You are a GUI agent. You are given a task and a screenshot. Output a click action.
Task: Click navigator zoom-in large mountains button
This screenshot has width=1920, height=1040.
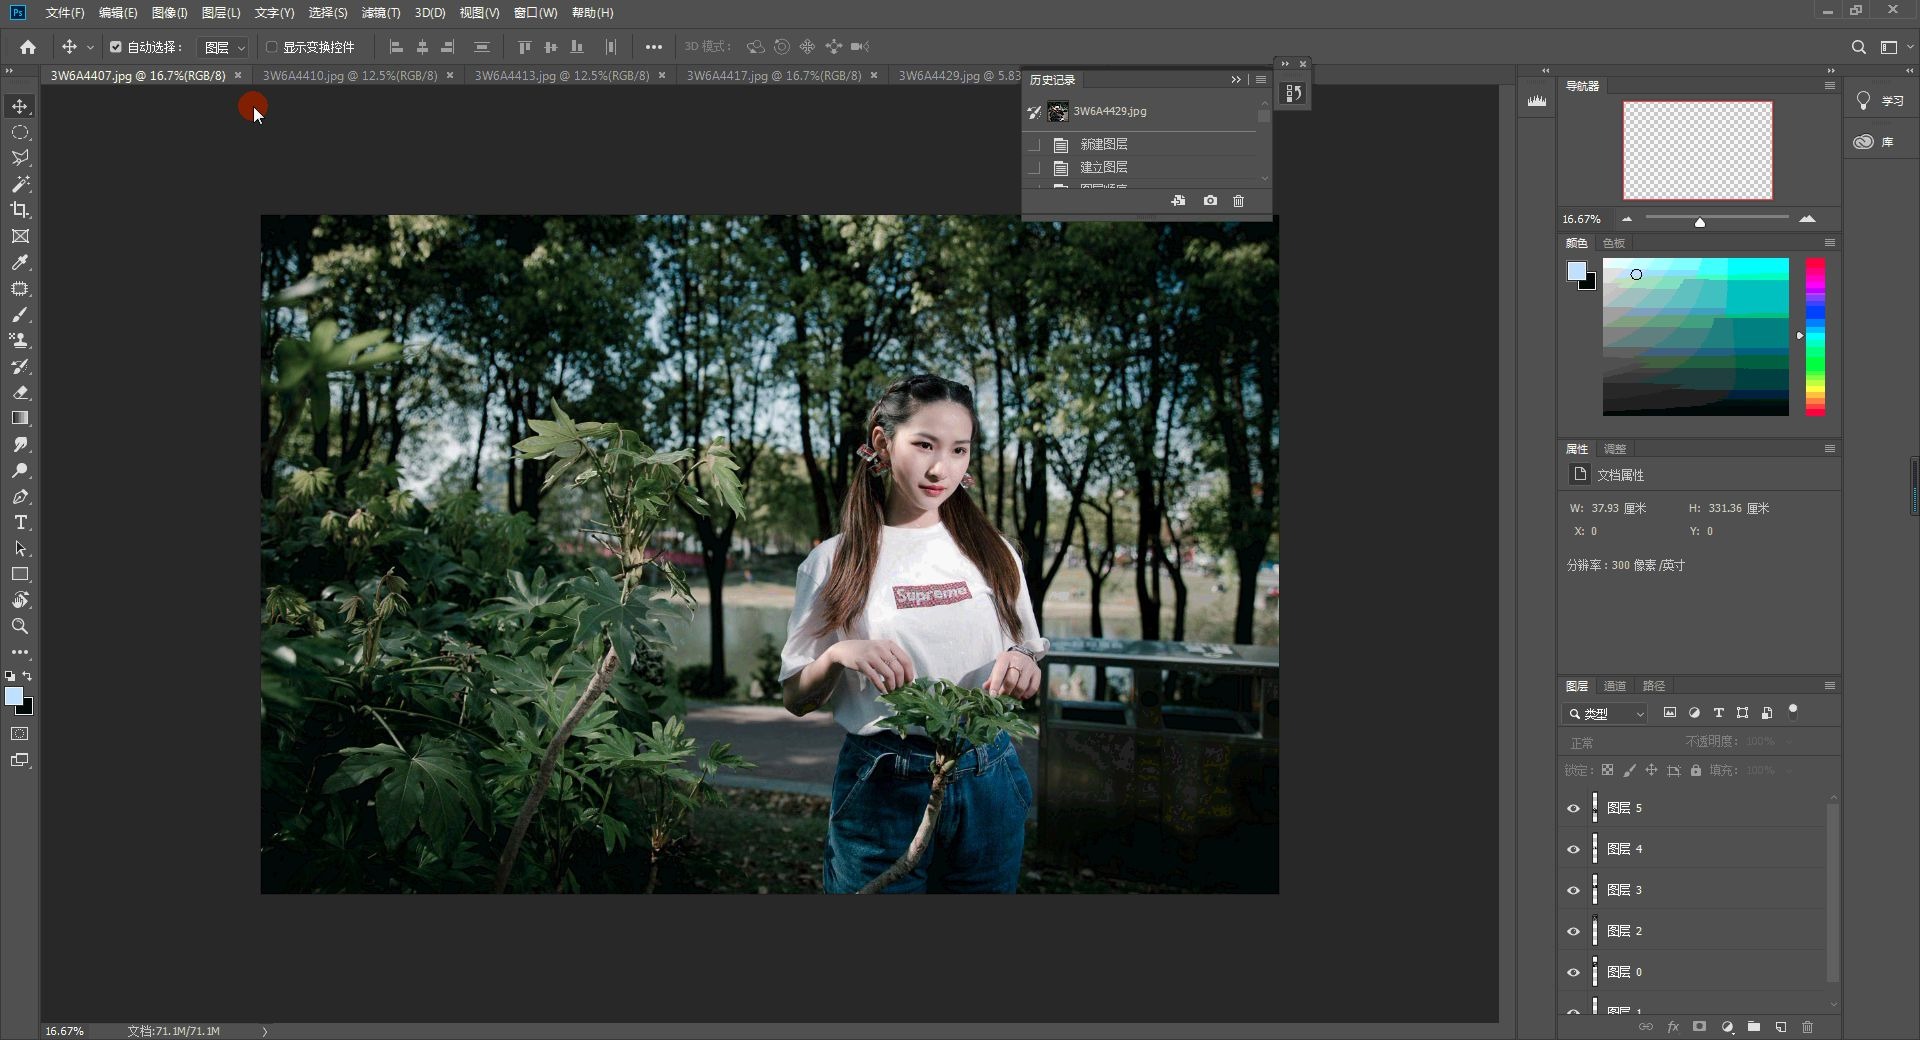click(x=1807, y=219)
